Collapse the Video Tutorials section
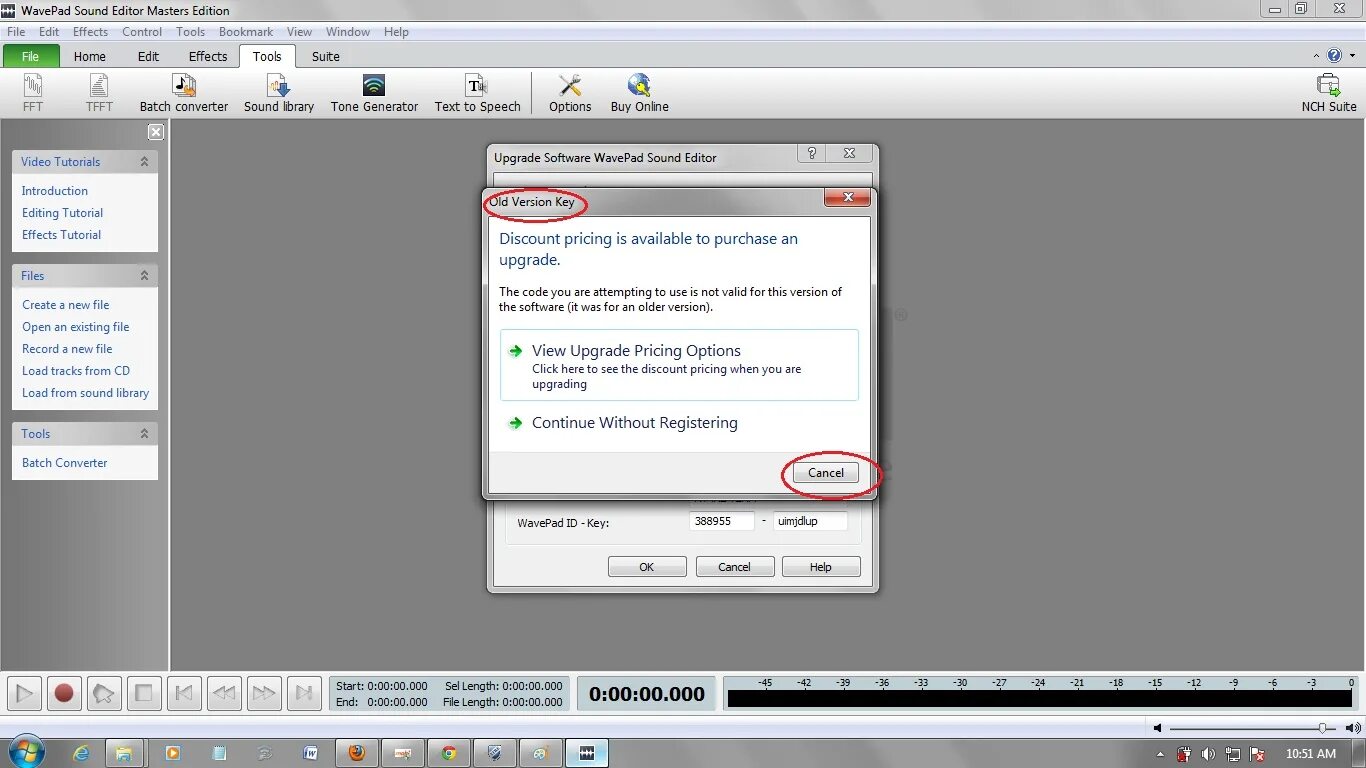 144,161
